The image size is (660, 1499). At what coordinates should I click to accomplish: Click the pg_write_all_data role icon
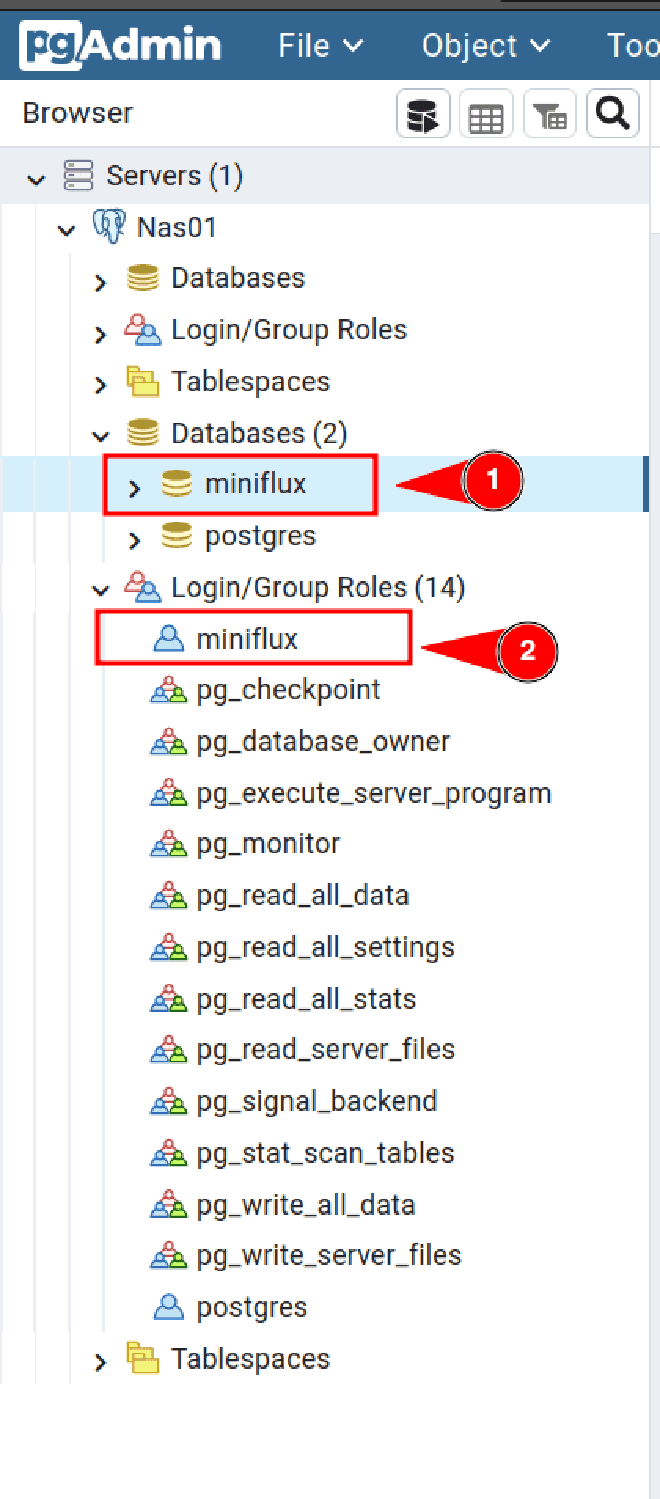(168, 1205)
